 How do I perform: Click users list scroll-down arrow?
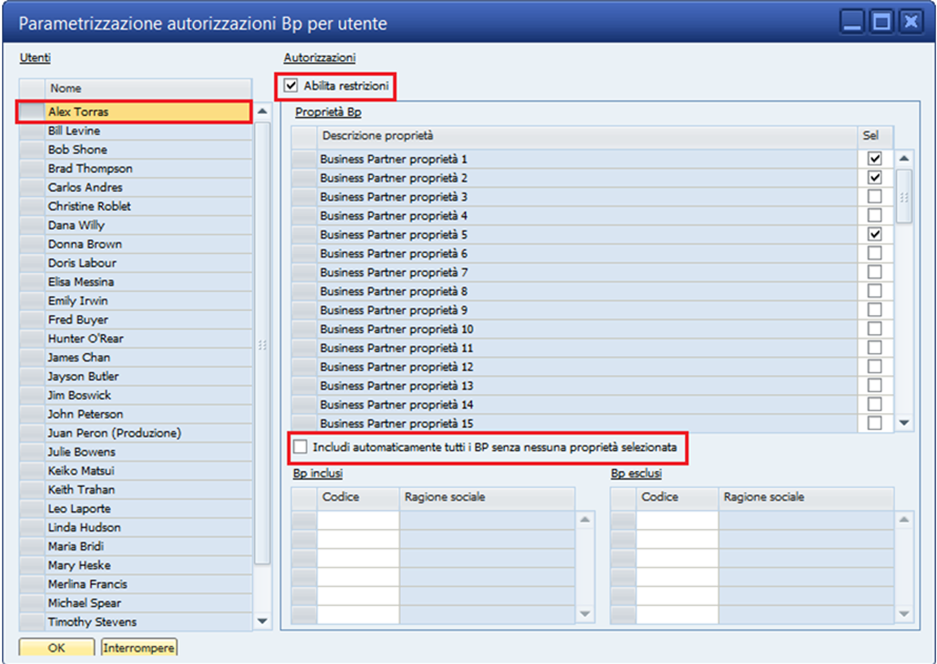262,622
